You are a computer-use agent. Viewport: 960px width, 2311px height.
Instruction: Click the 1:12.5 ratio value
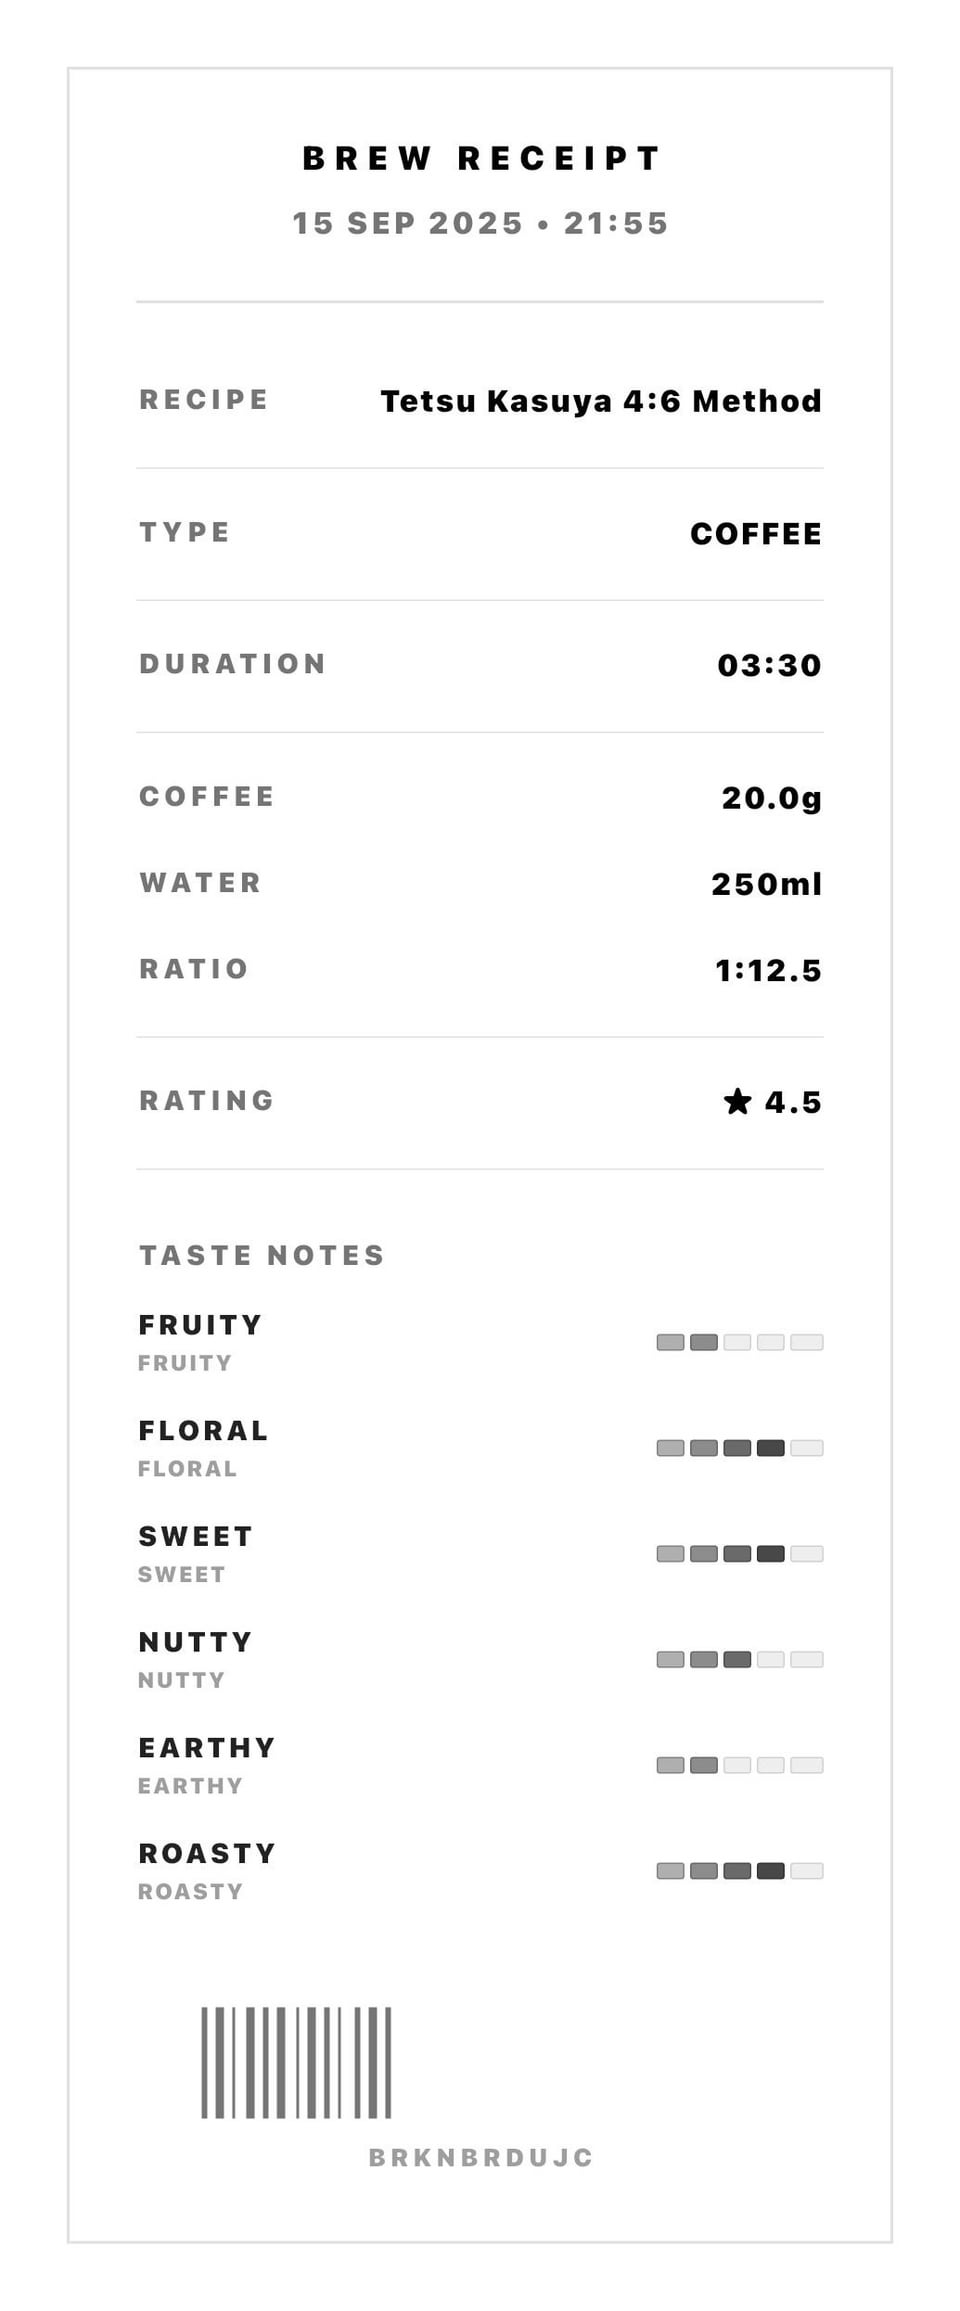click(x=768, y=970)
